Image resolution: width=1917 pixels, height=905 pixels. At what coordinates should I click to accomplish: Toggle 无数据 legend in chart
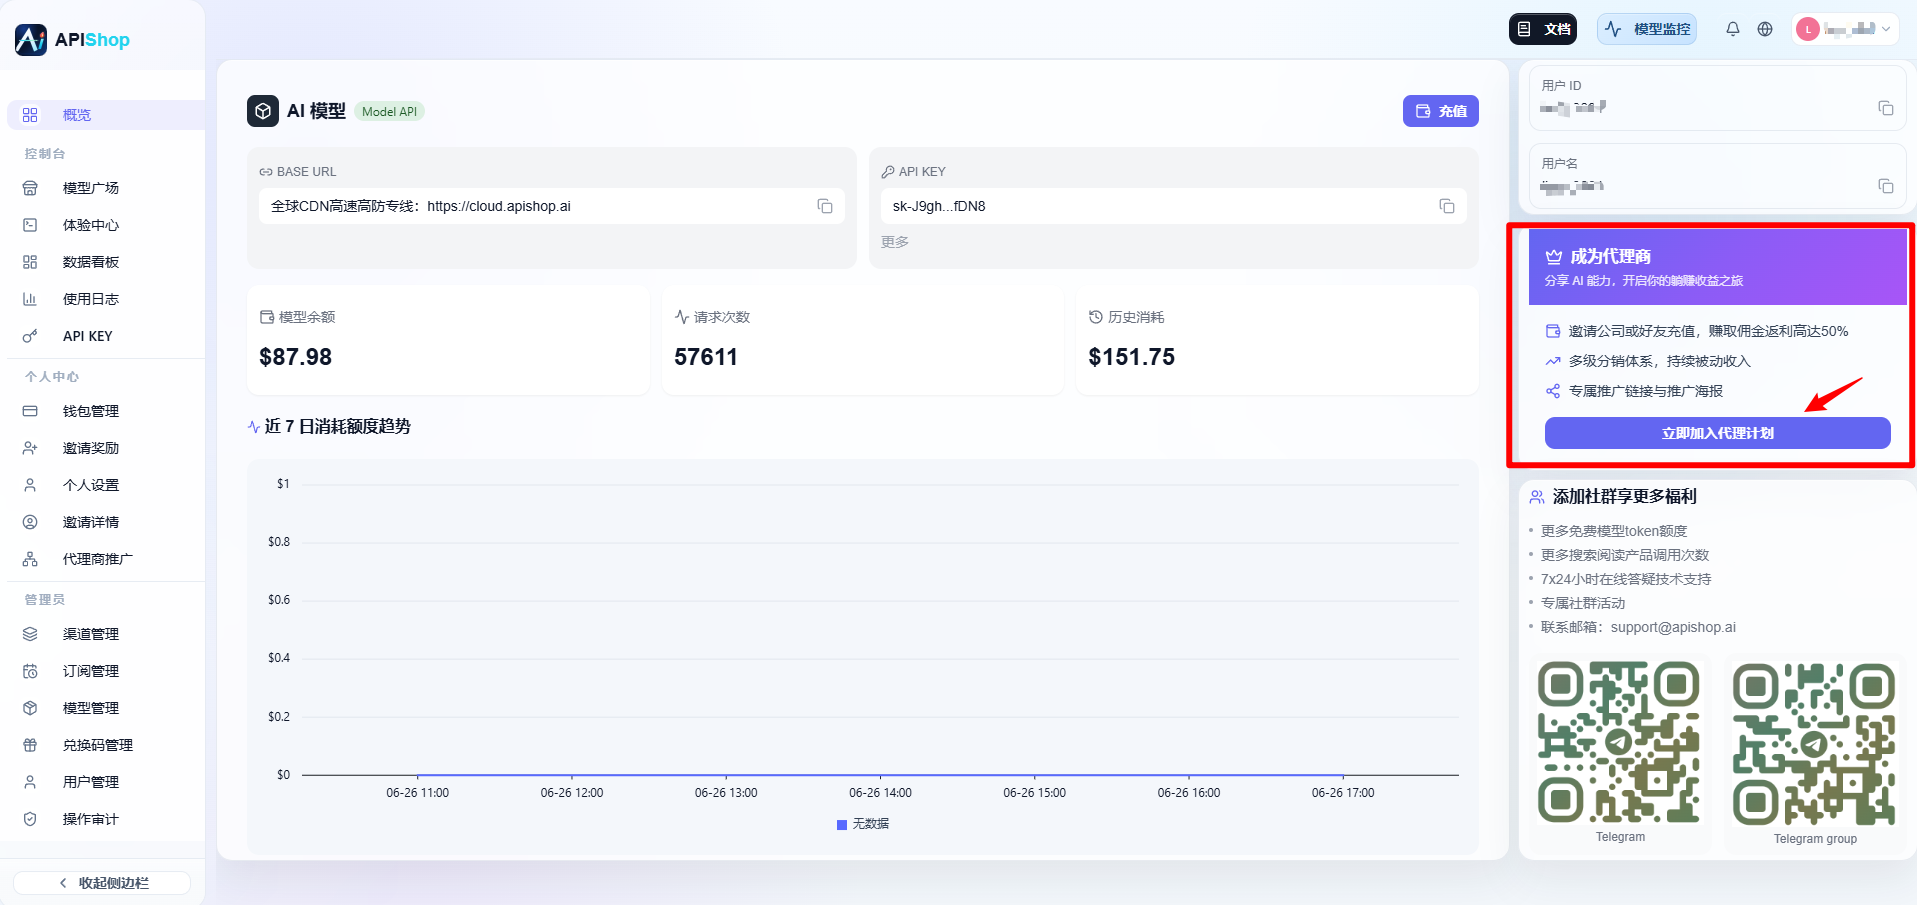863,824
